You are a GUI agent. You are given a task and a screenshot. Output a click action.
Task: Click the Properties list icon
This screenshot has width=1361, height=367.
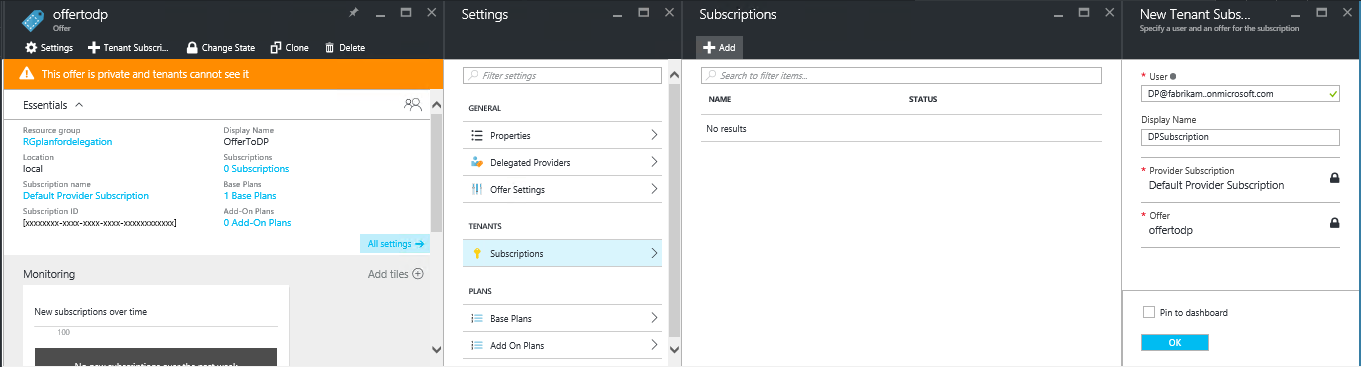478,135
